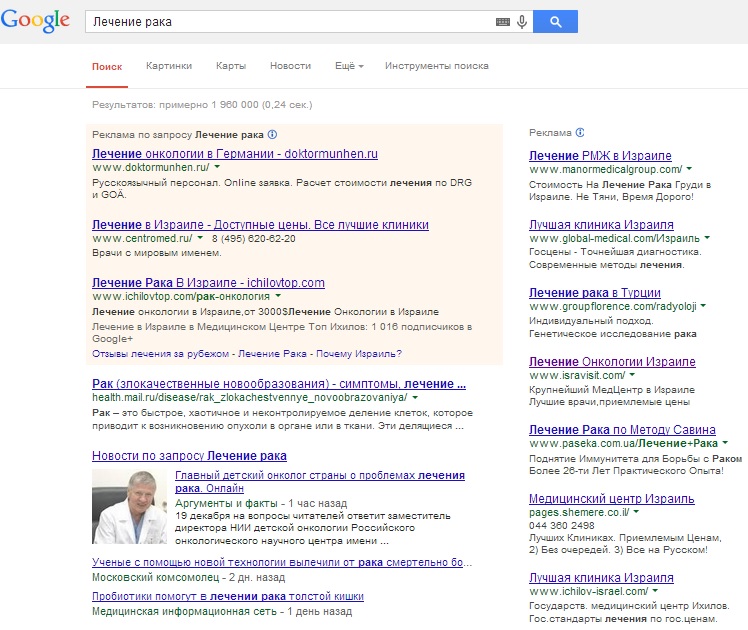Viewport: 748px width, 630px height.
Task: Expand the Ещё menu
Action: [349, 66]
